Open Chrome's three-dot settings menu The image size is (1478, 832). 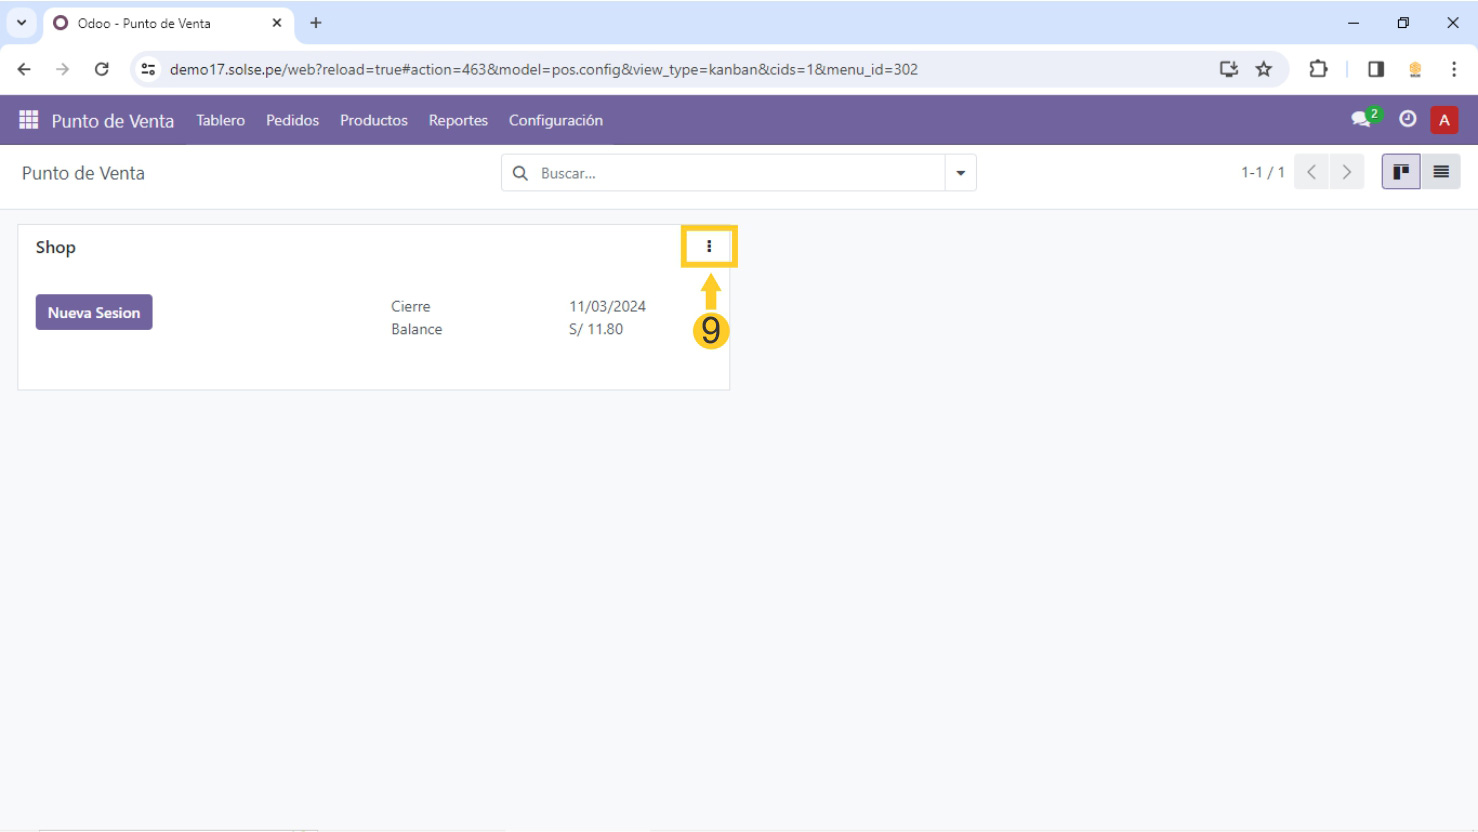tap(1453, 69)
